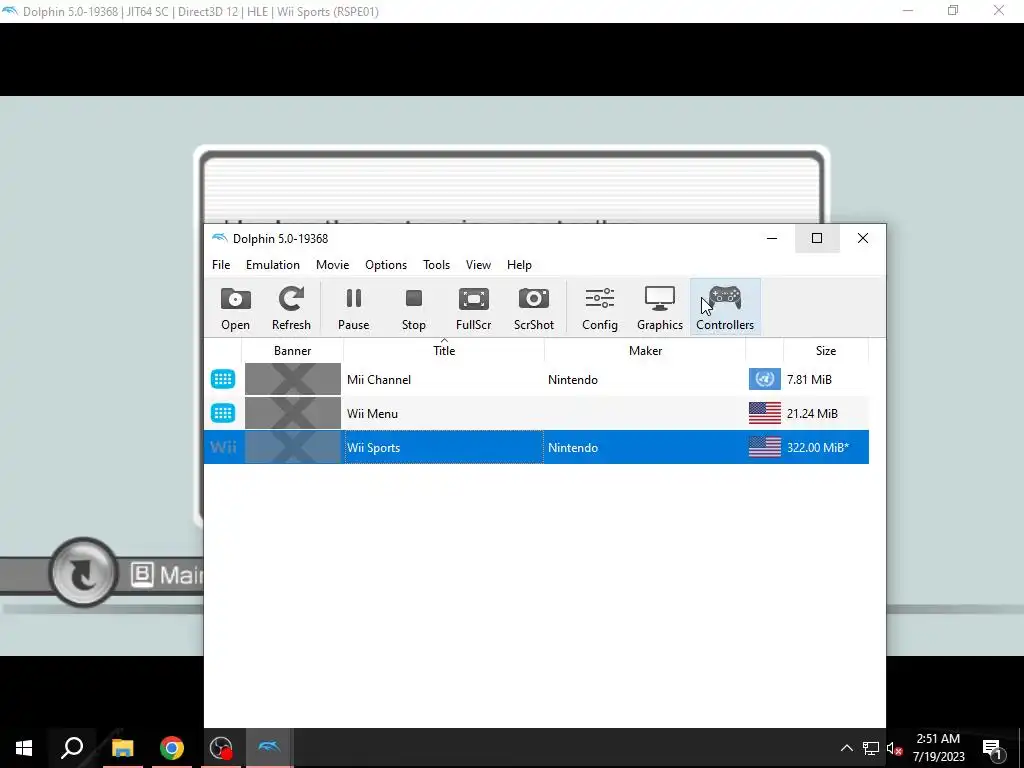
Task: Click the 7.81 MiB size value
Action: pos(809,379)
